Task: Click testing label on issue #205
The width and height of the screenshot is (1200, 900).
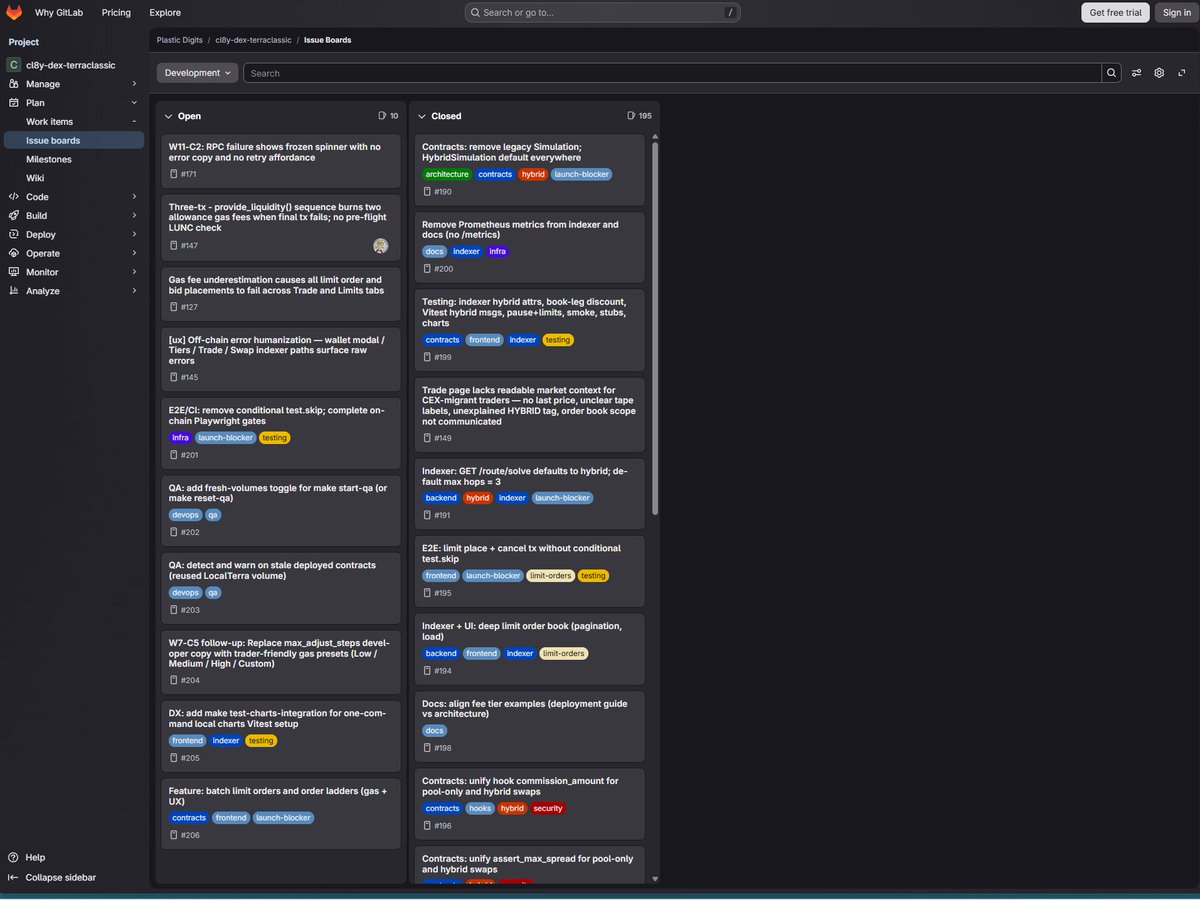Action: pyautogui.click(x=261, y=740)
